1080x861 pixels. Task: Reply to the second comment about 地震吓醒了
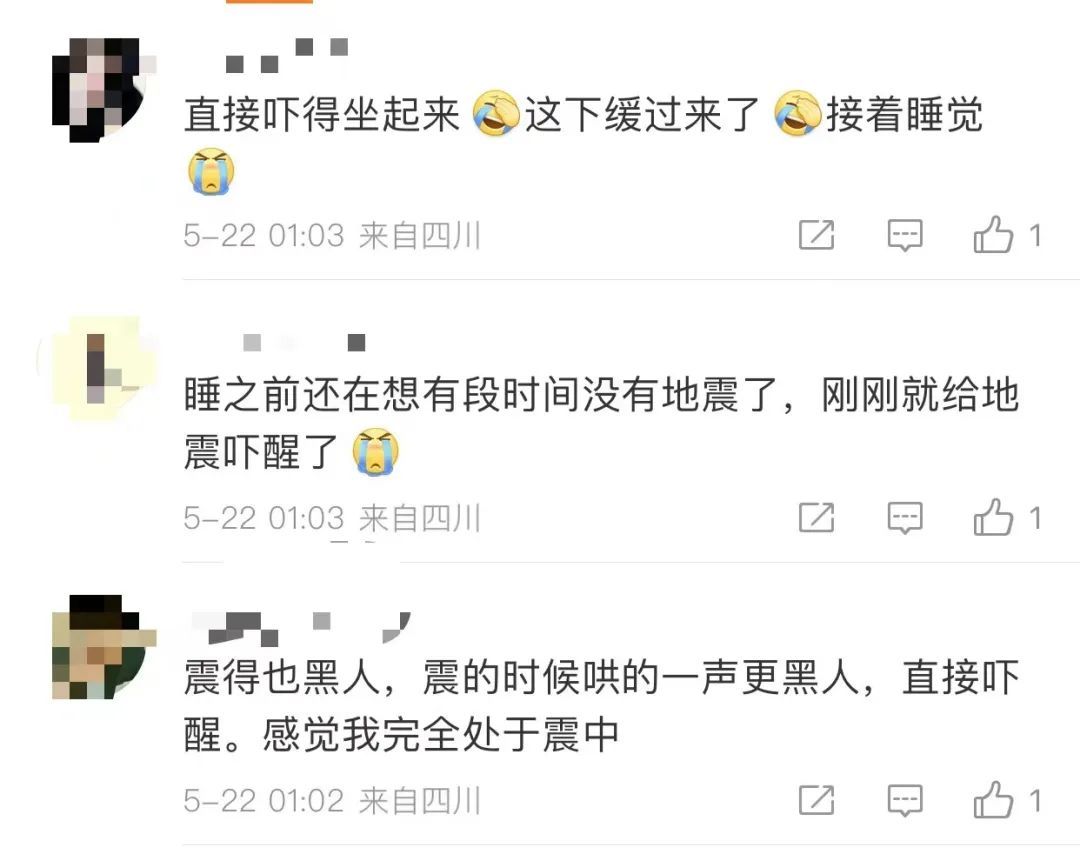tap(904, 518)
